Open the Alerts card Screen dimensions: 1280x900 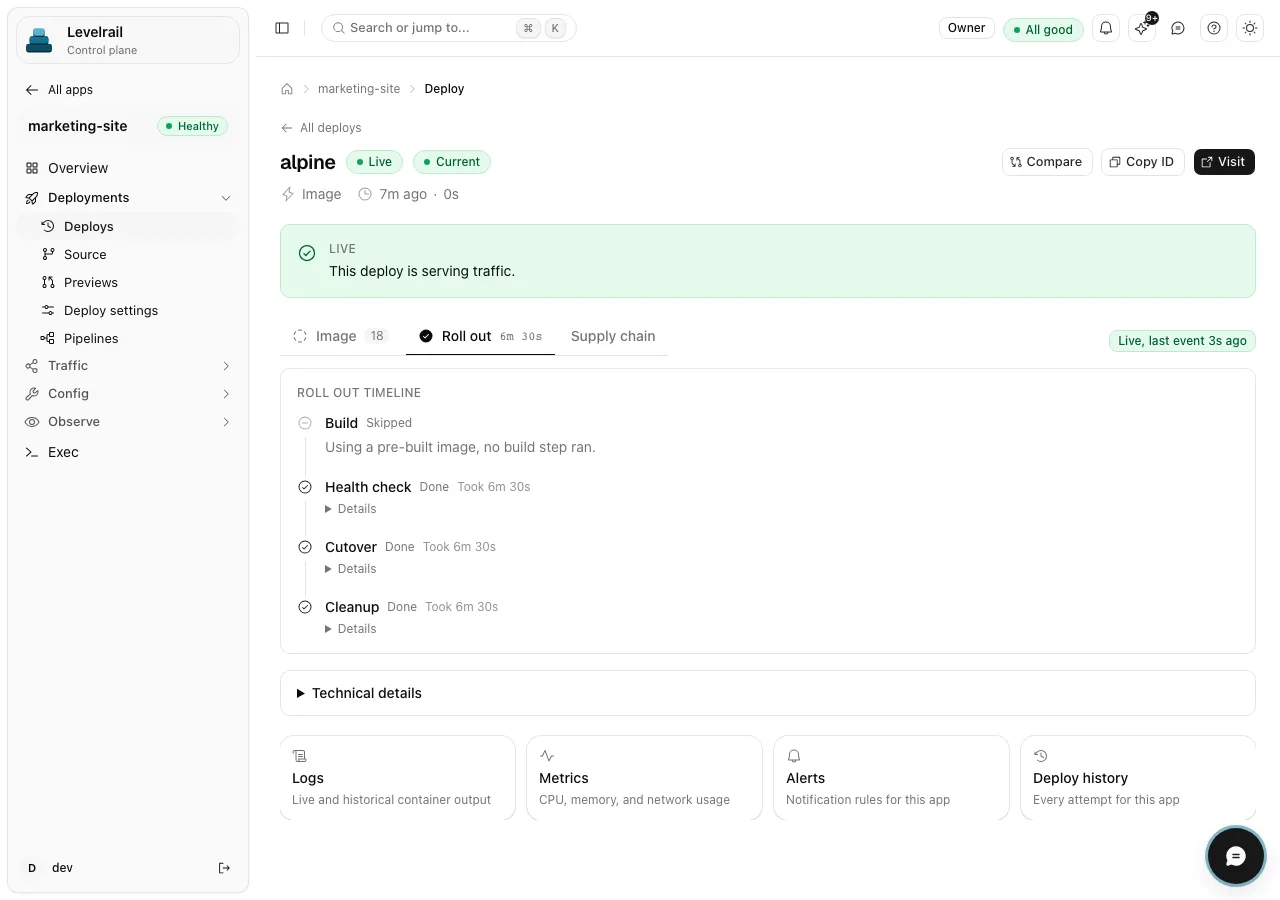coord(891,778)
